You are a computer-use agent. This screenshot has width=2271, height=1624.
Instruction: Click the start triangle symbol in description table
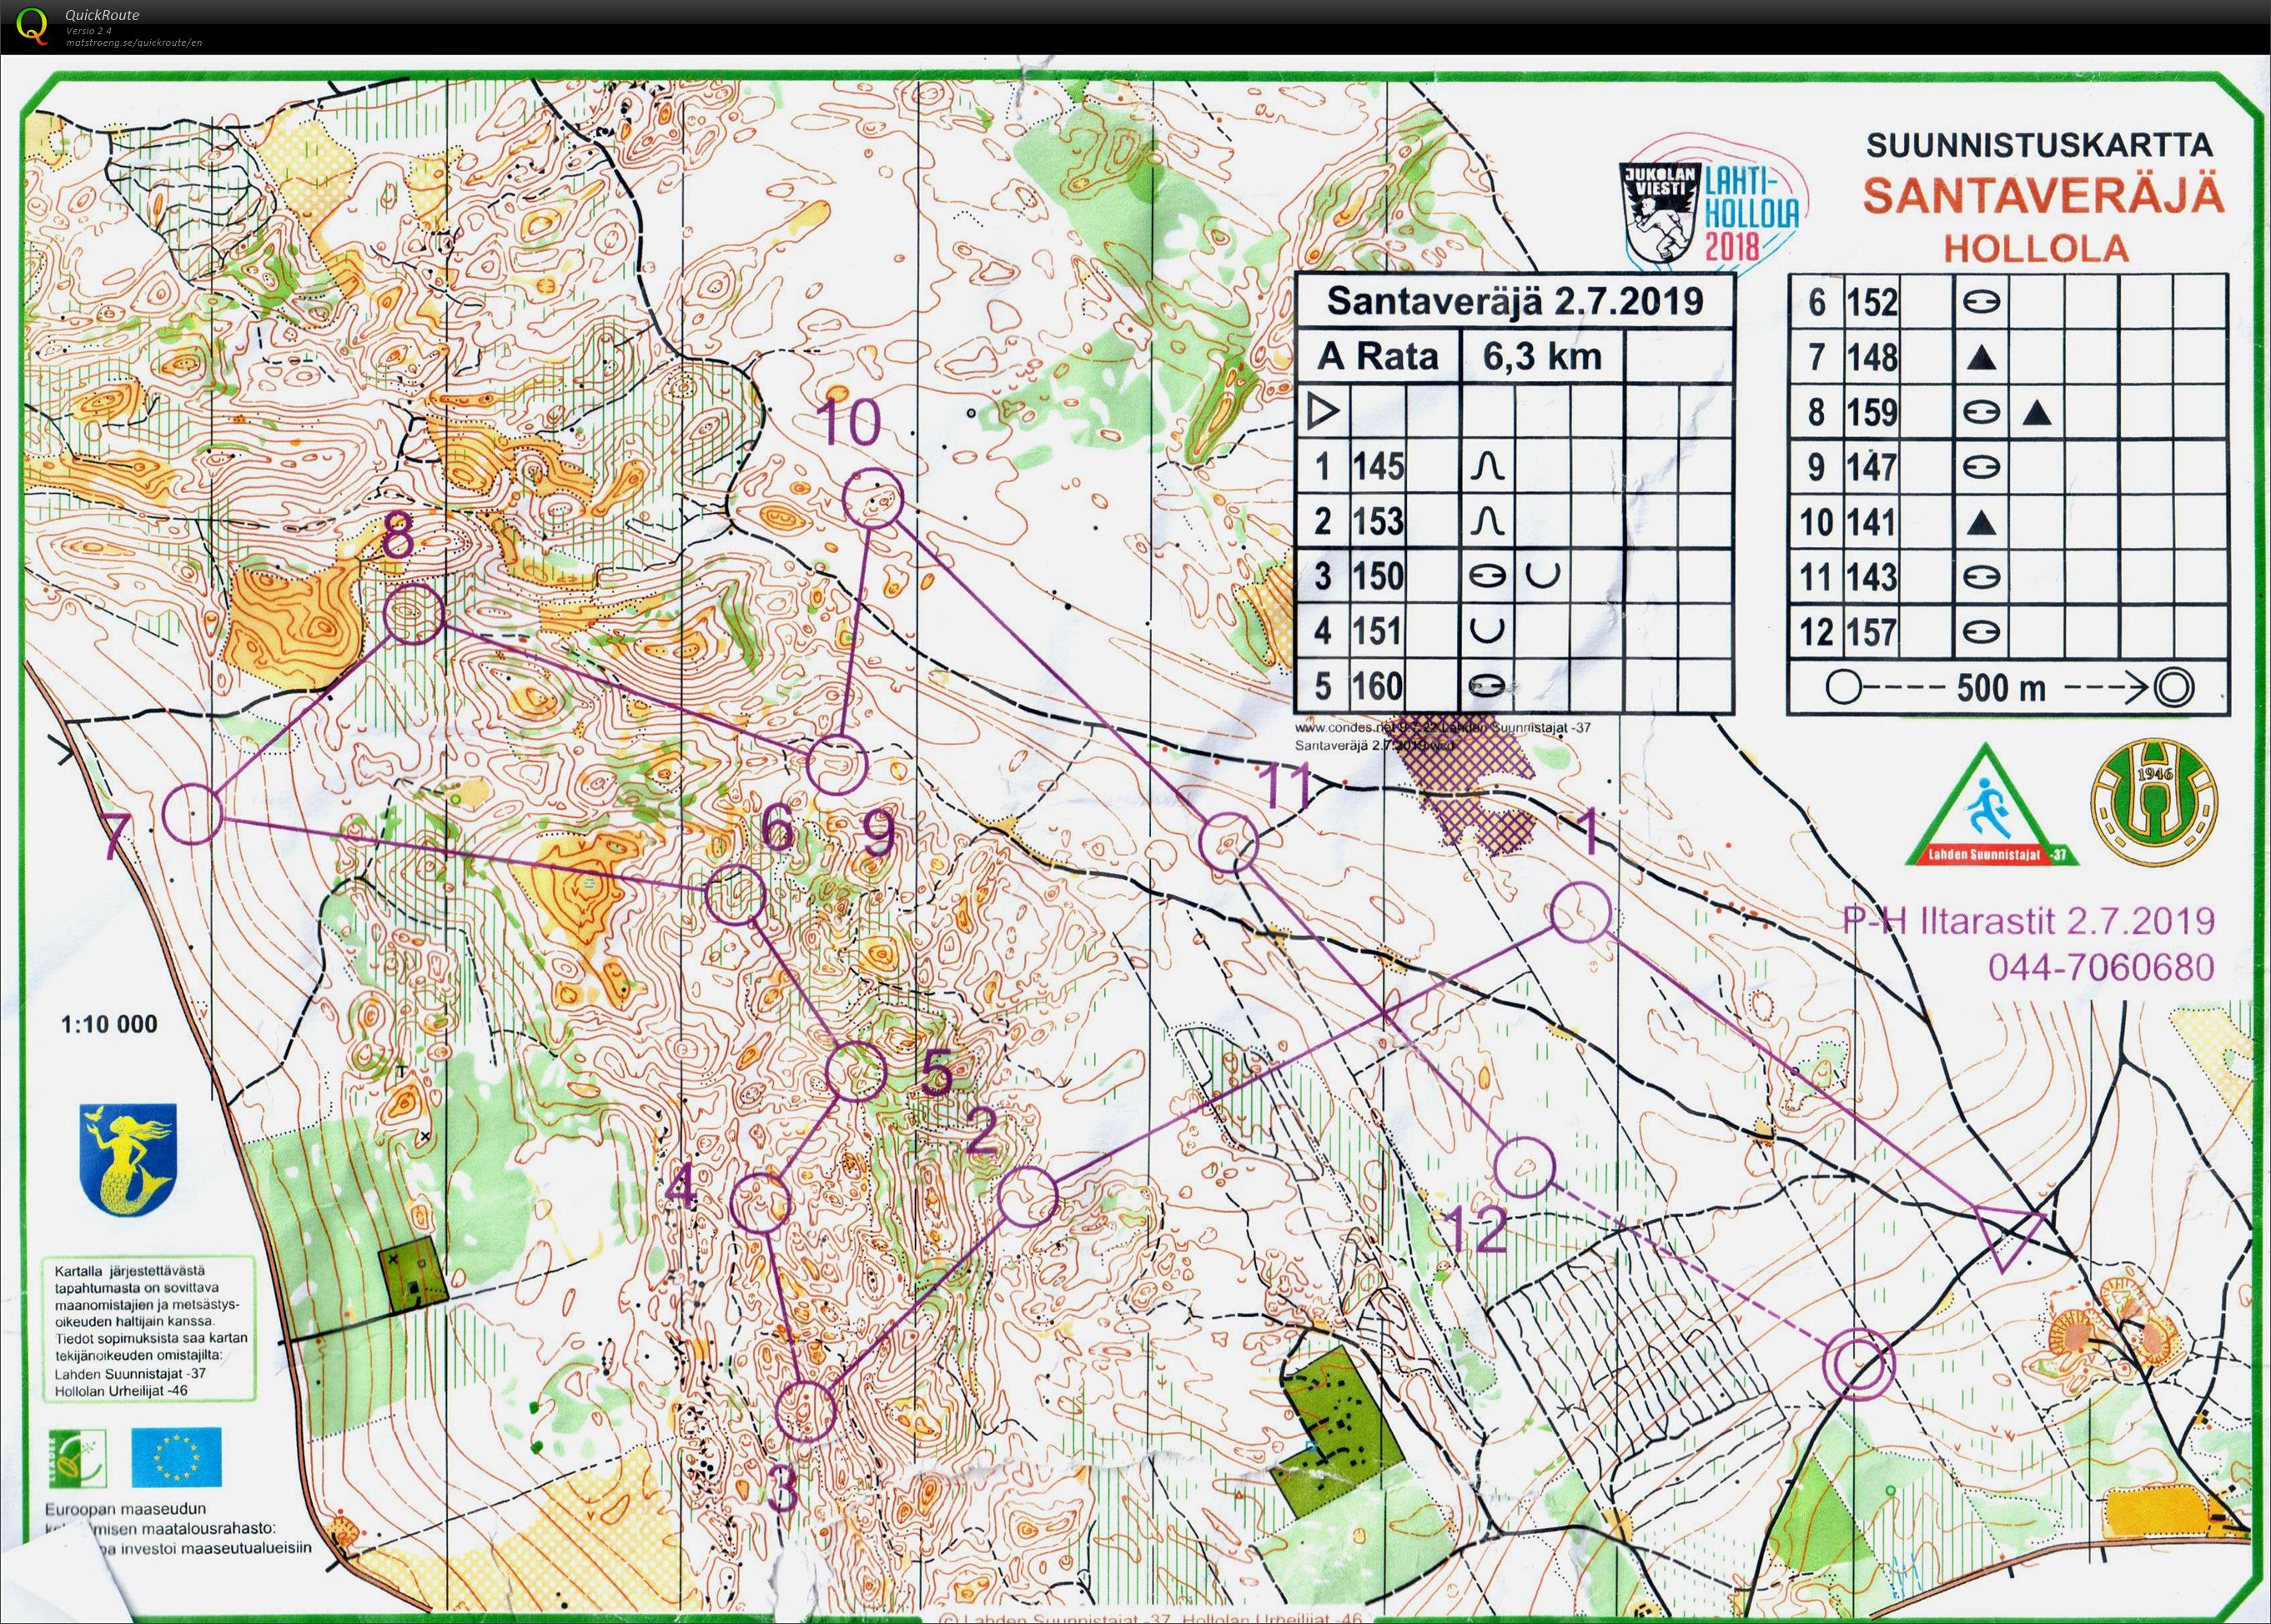[1324, 412]
